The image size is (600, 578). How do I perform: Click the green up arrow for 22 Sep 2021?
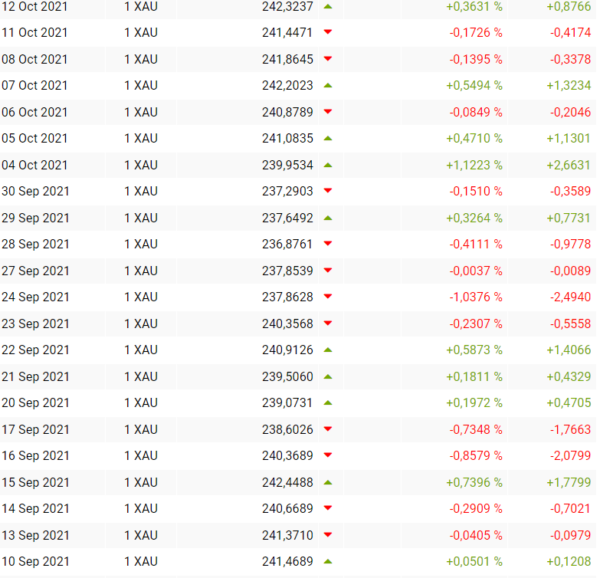pyautogui.click(x=328, y=350)
